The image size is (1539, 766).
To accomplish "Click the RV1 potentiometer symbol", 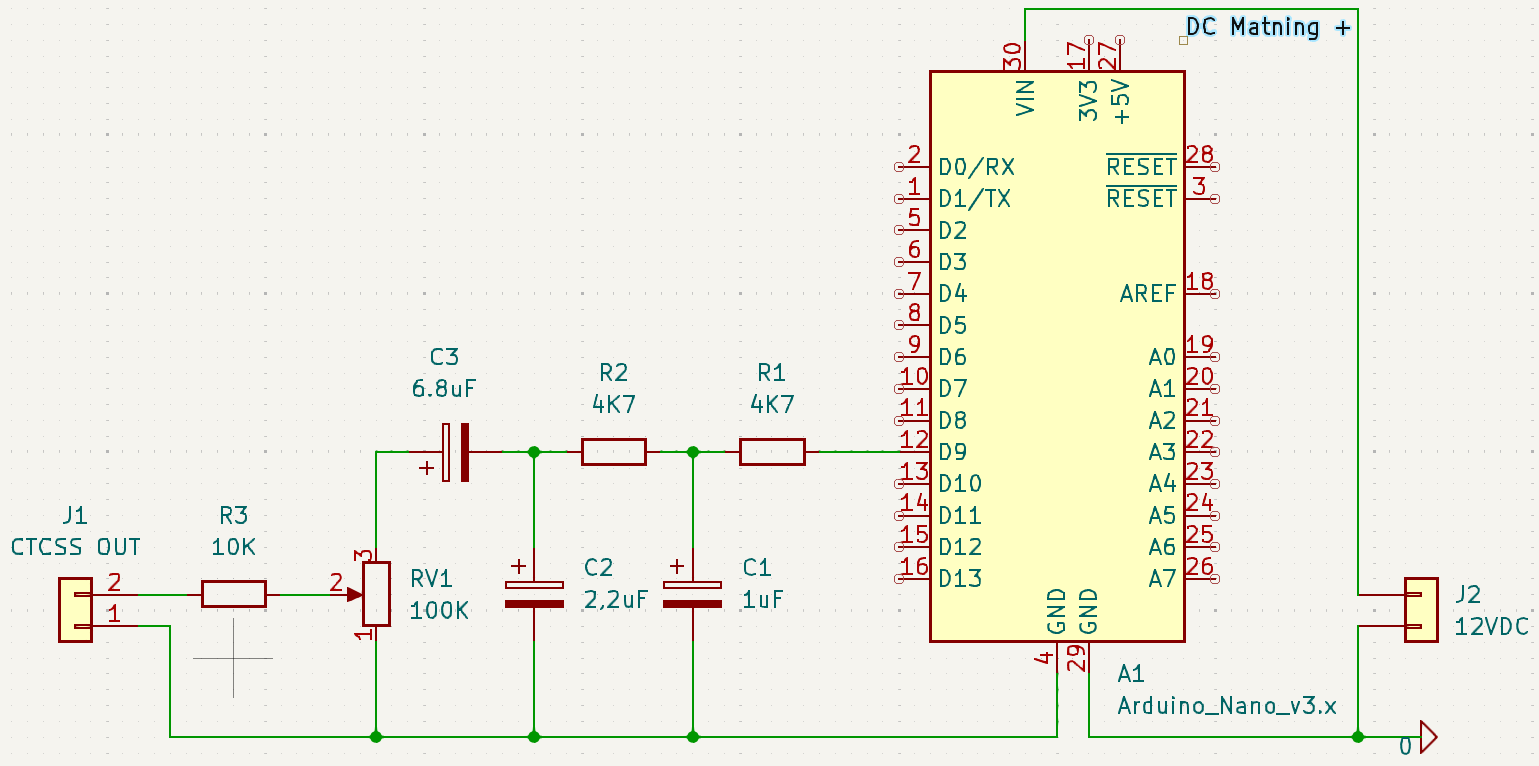I will [376, 594].
